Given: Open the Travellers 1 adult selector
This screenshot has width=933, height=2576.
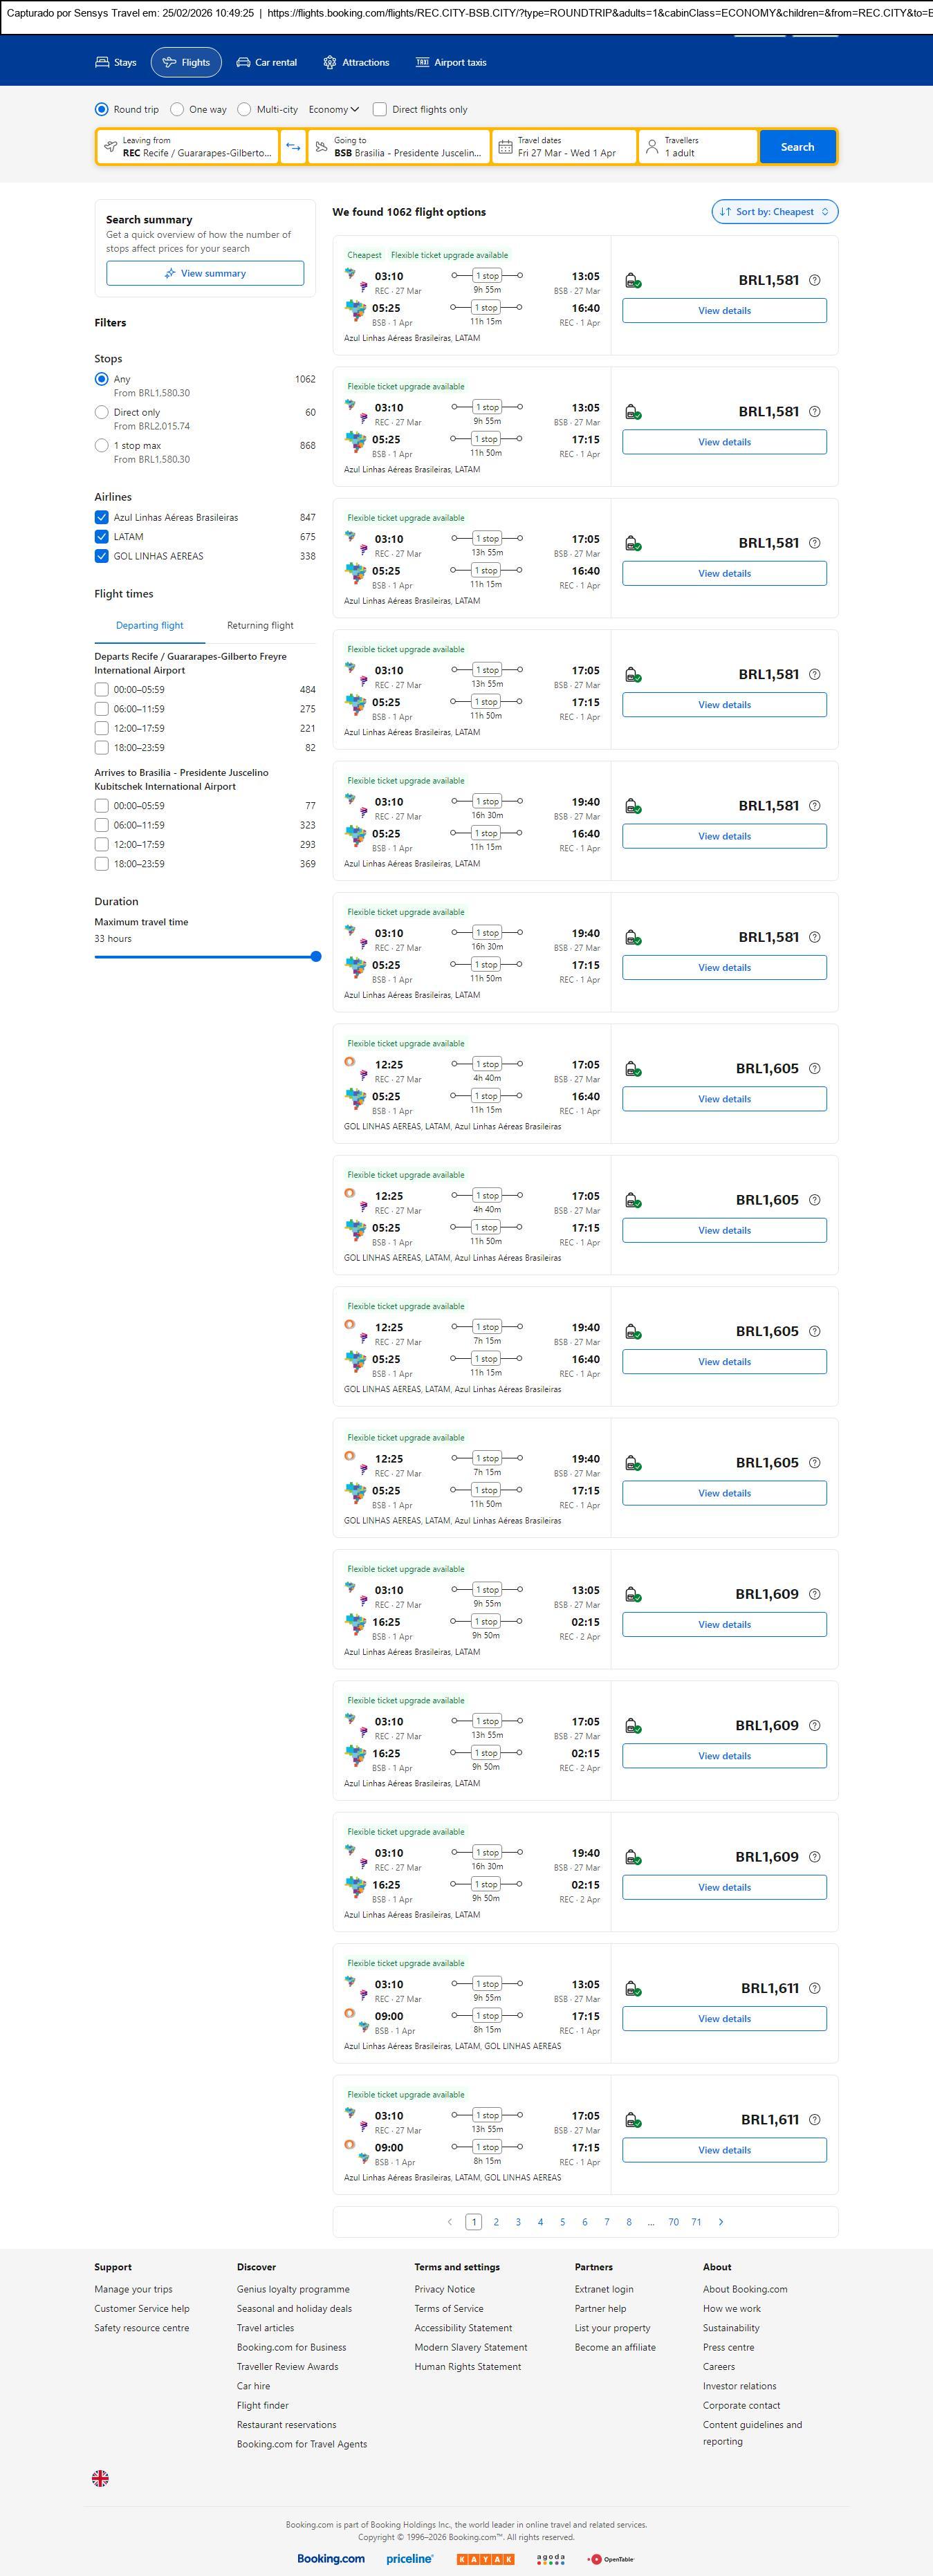Looking at the screenshot, I should coord(697,147).
